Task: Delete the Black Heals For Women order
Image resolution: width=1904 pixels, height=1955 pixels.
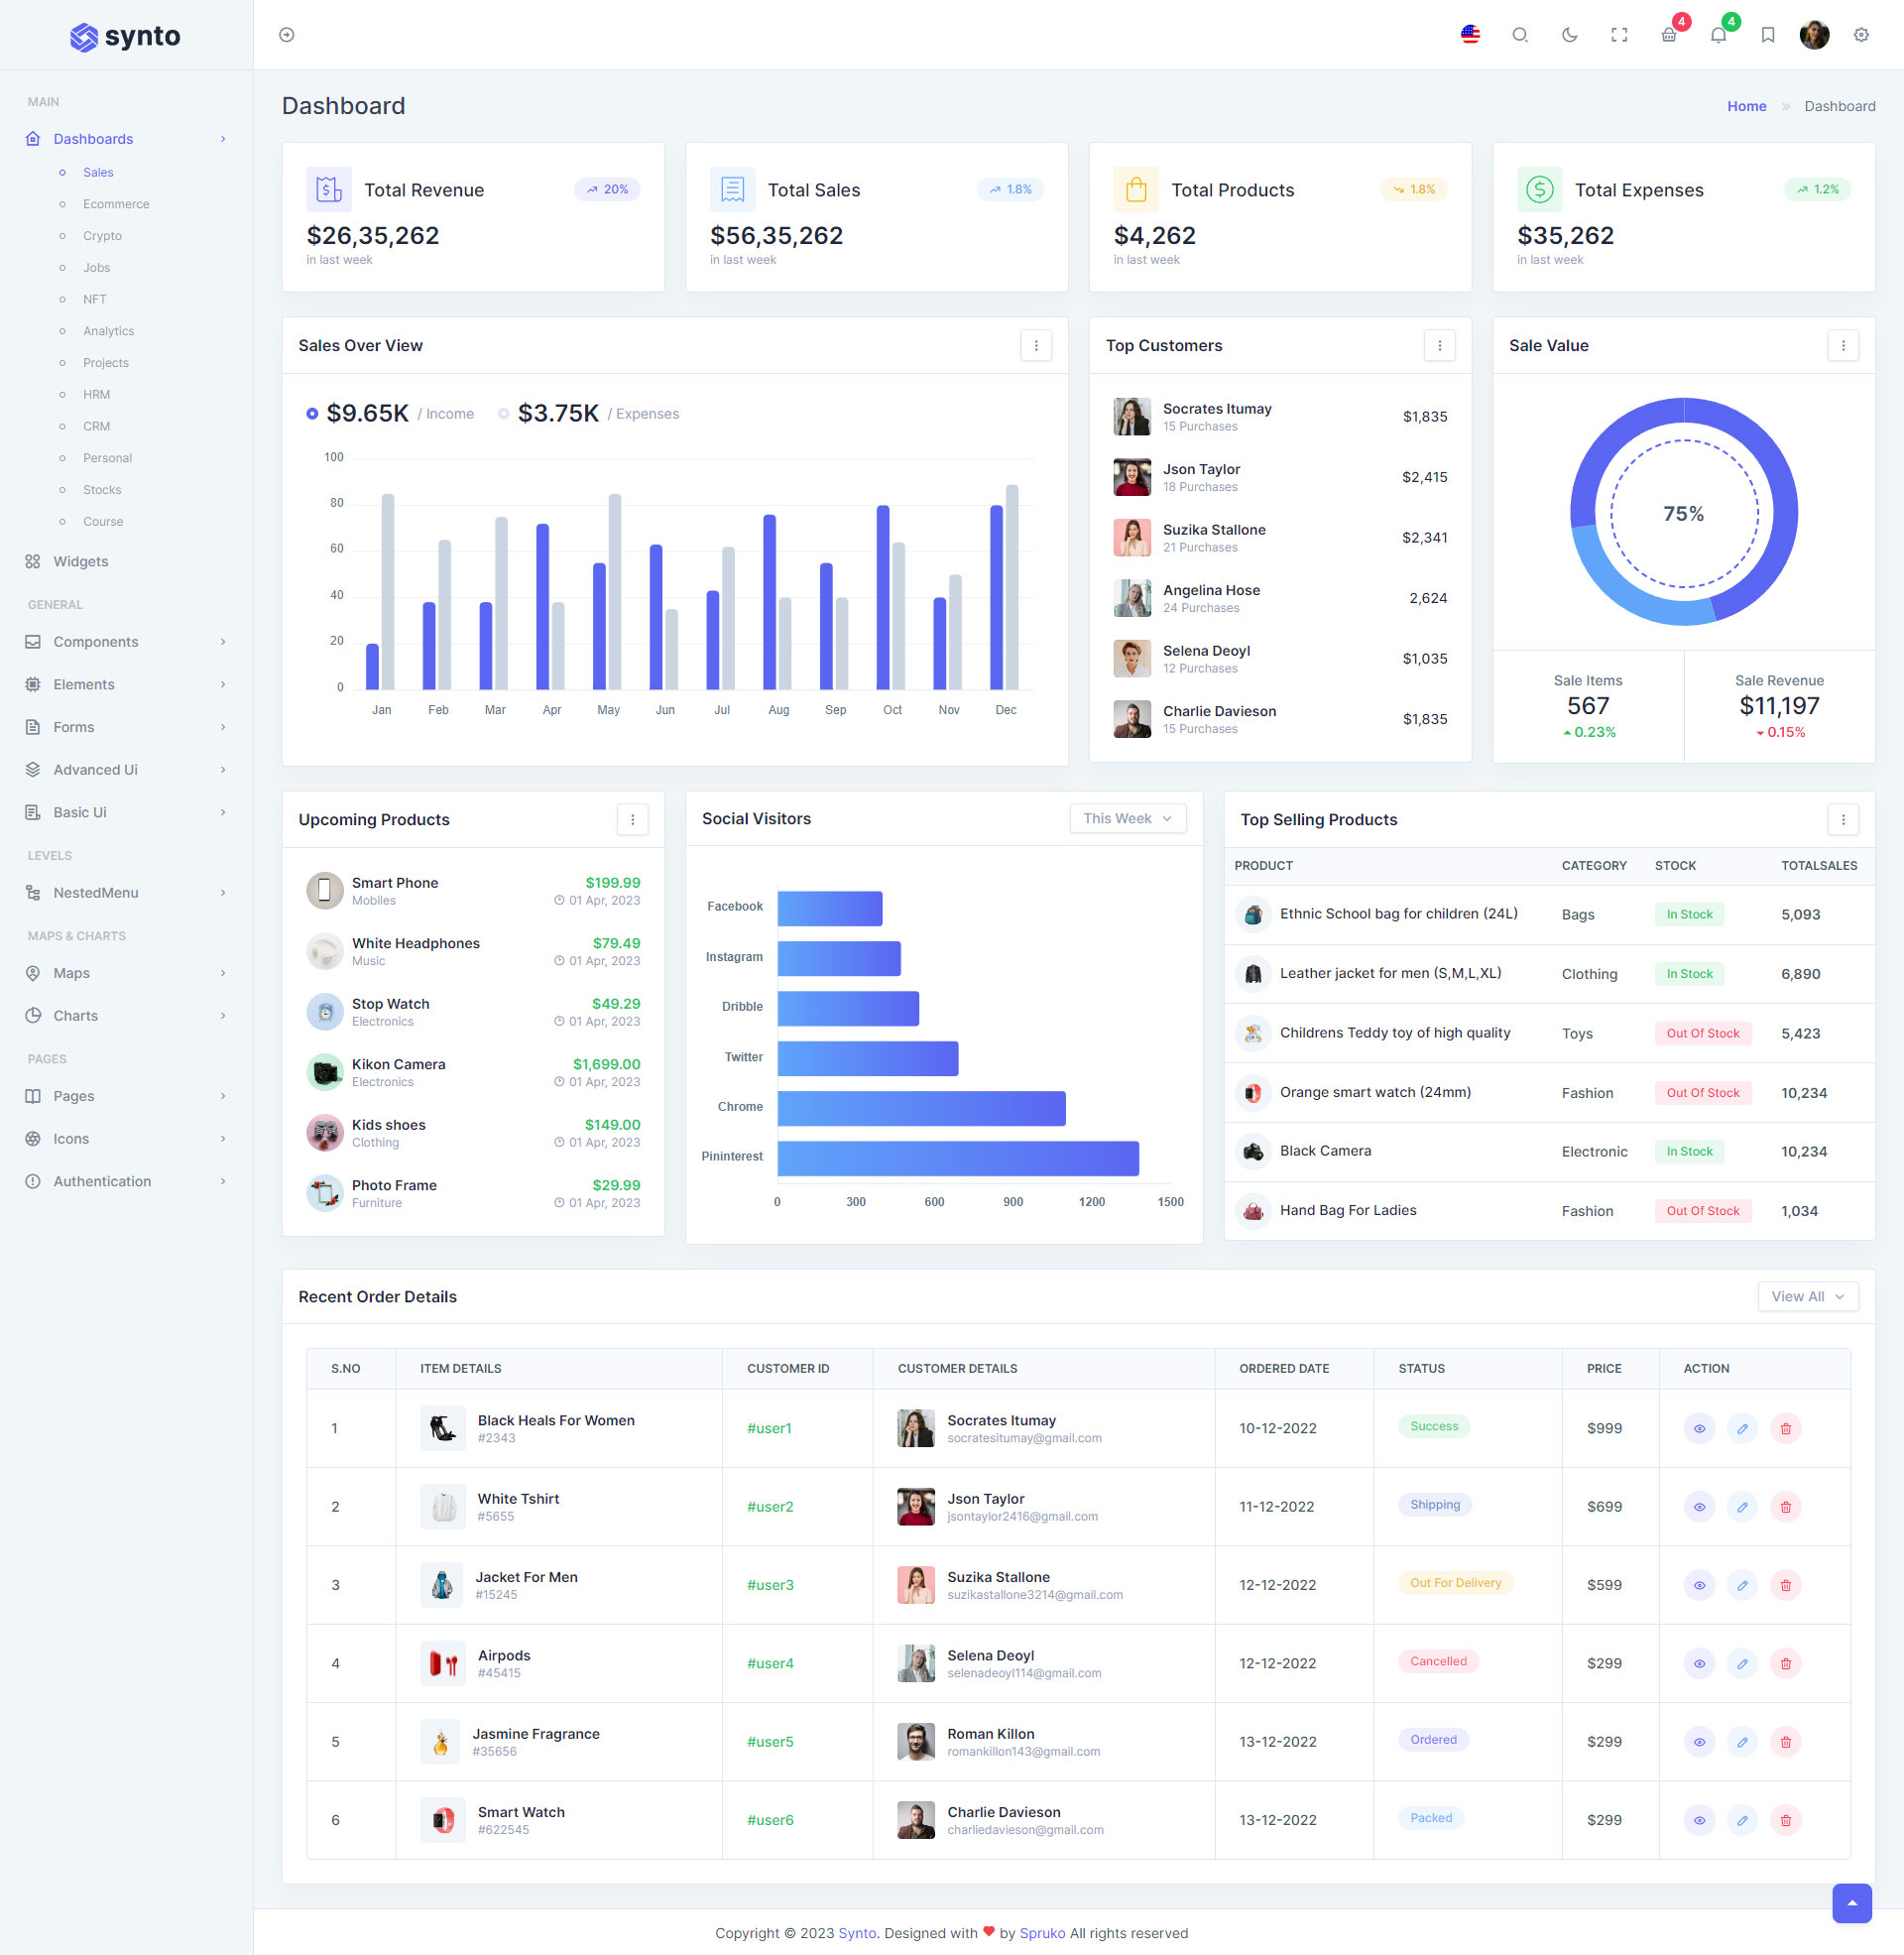Action: (x=1785, y=1428)
